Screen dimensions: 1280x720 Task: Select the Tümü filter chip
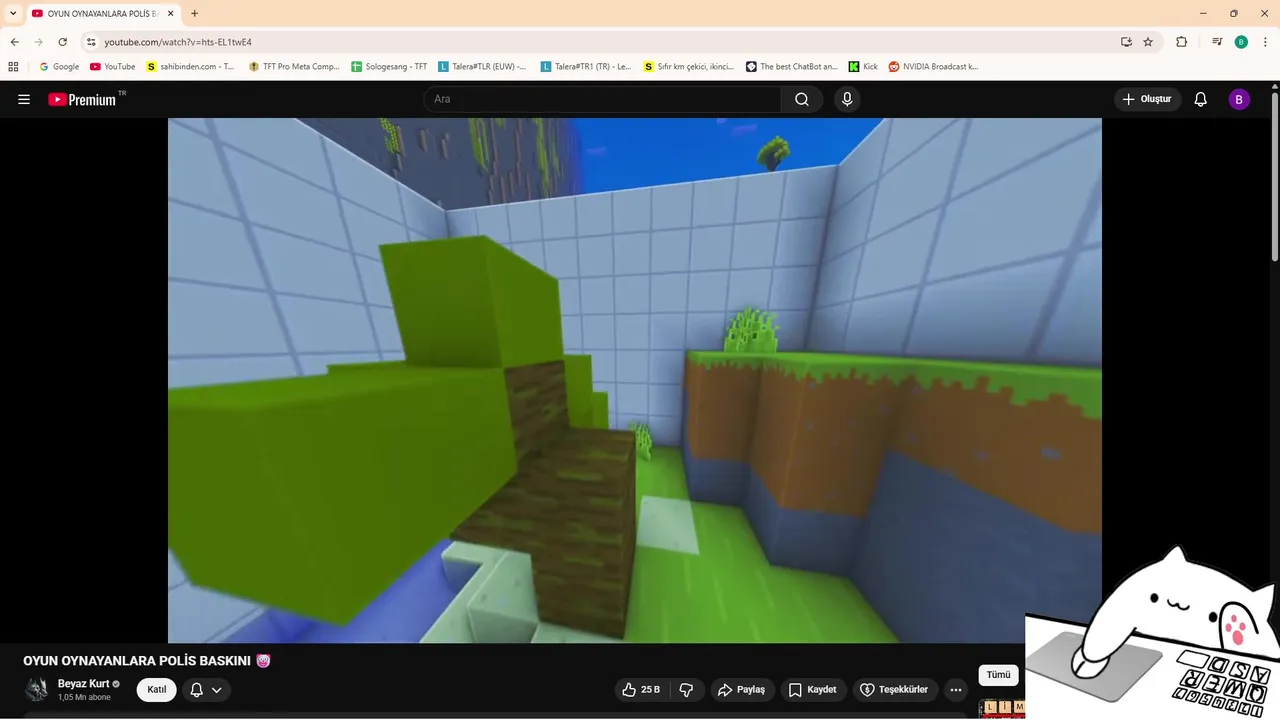[x=998, y=675]
